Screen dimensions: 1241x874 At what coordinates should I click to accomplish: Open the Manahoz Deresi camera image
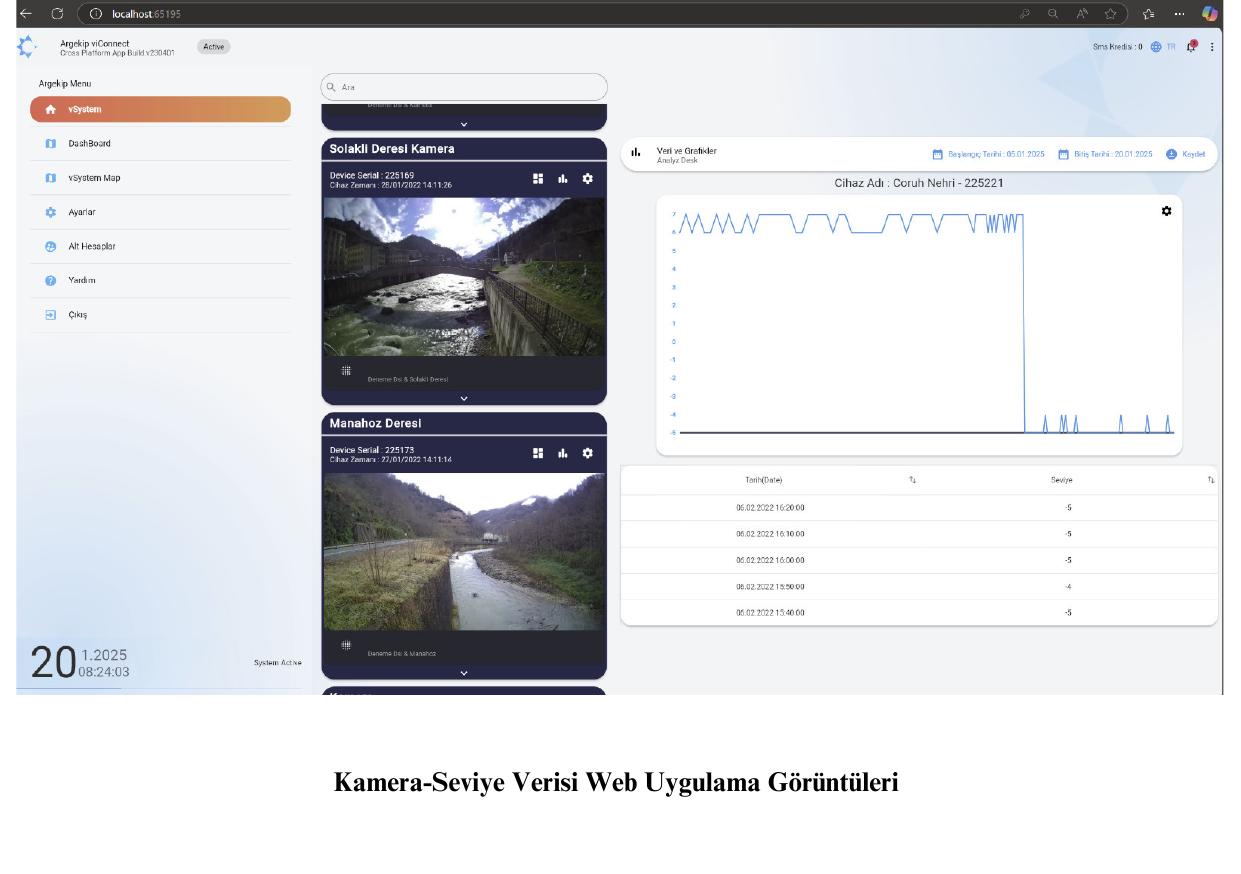tap(464, 551)
